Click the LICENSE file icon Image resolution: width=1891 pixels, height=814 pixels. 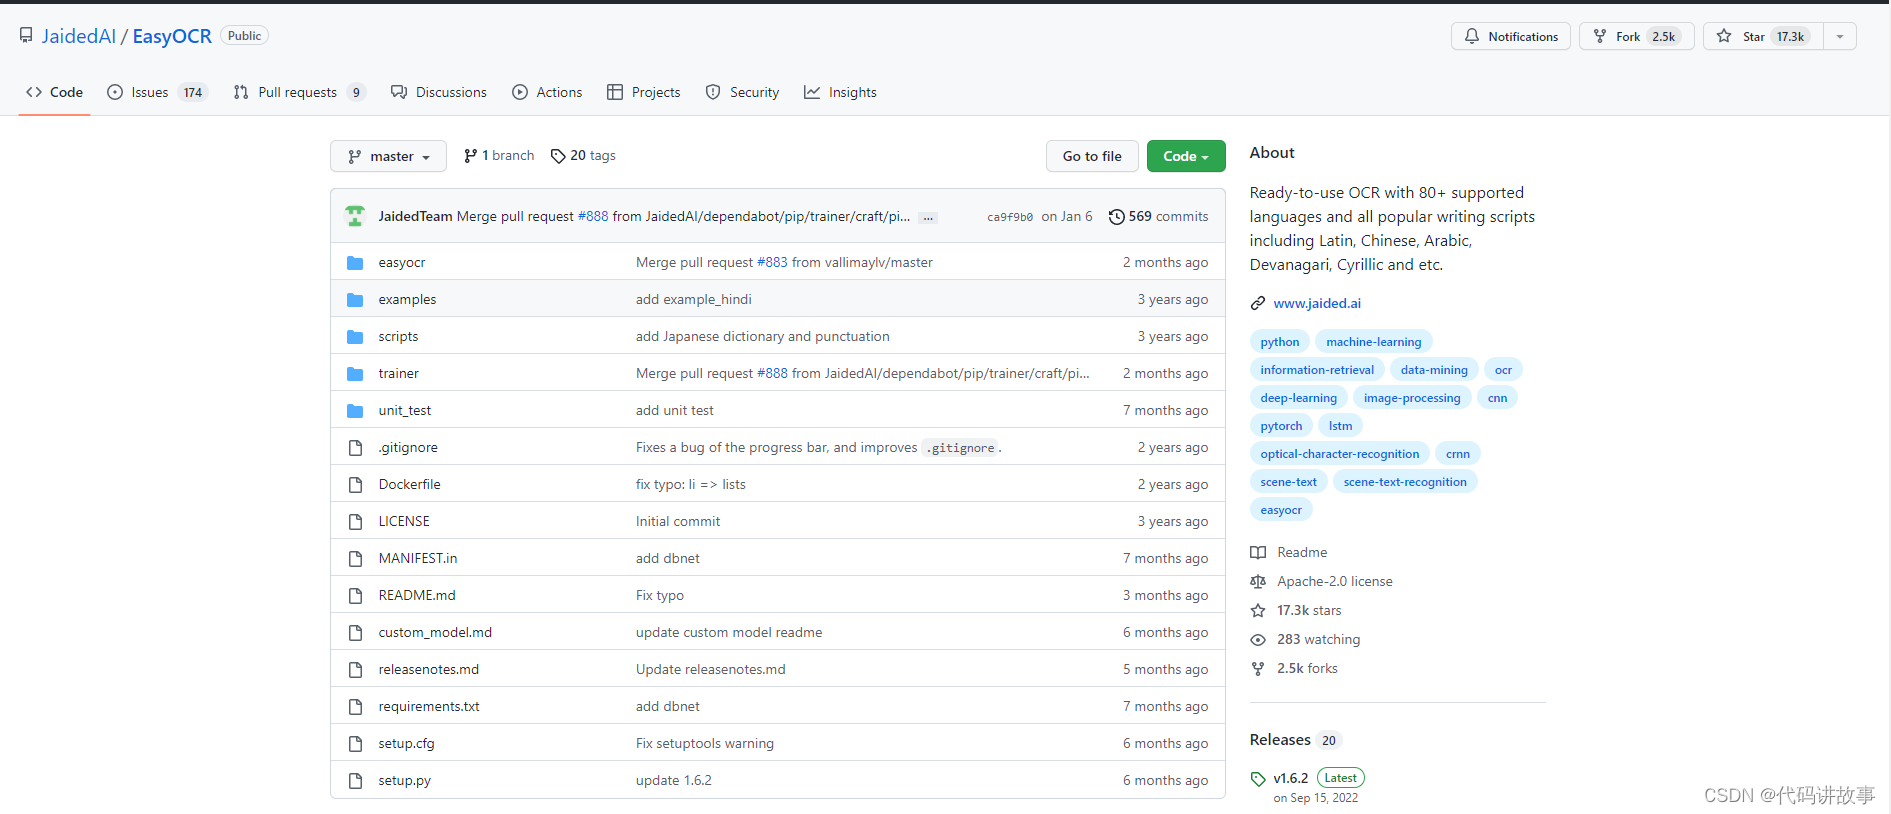click(x=355, y=522)
